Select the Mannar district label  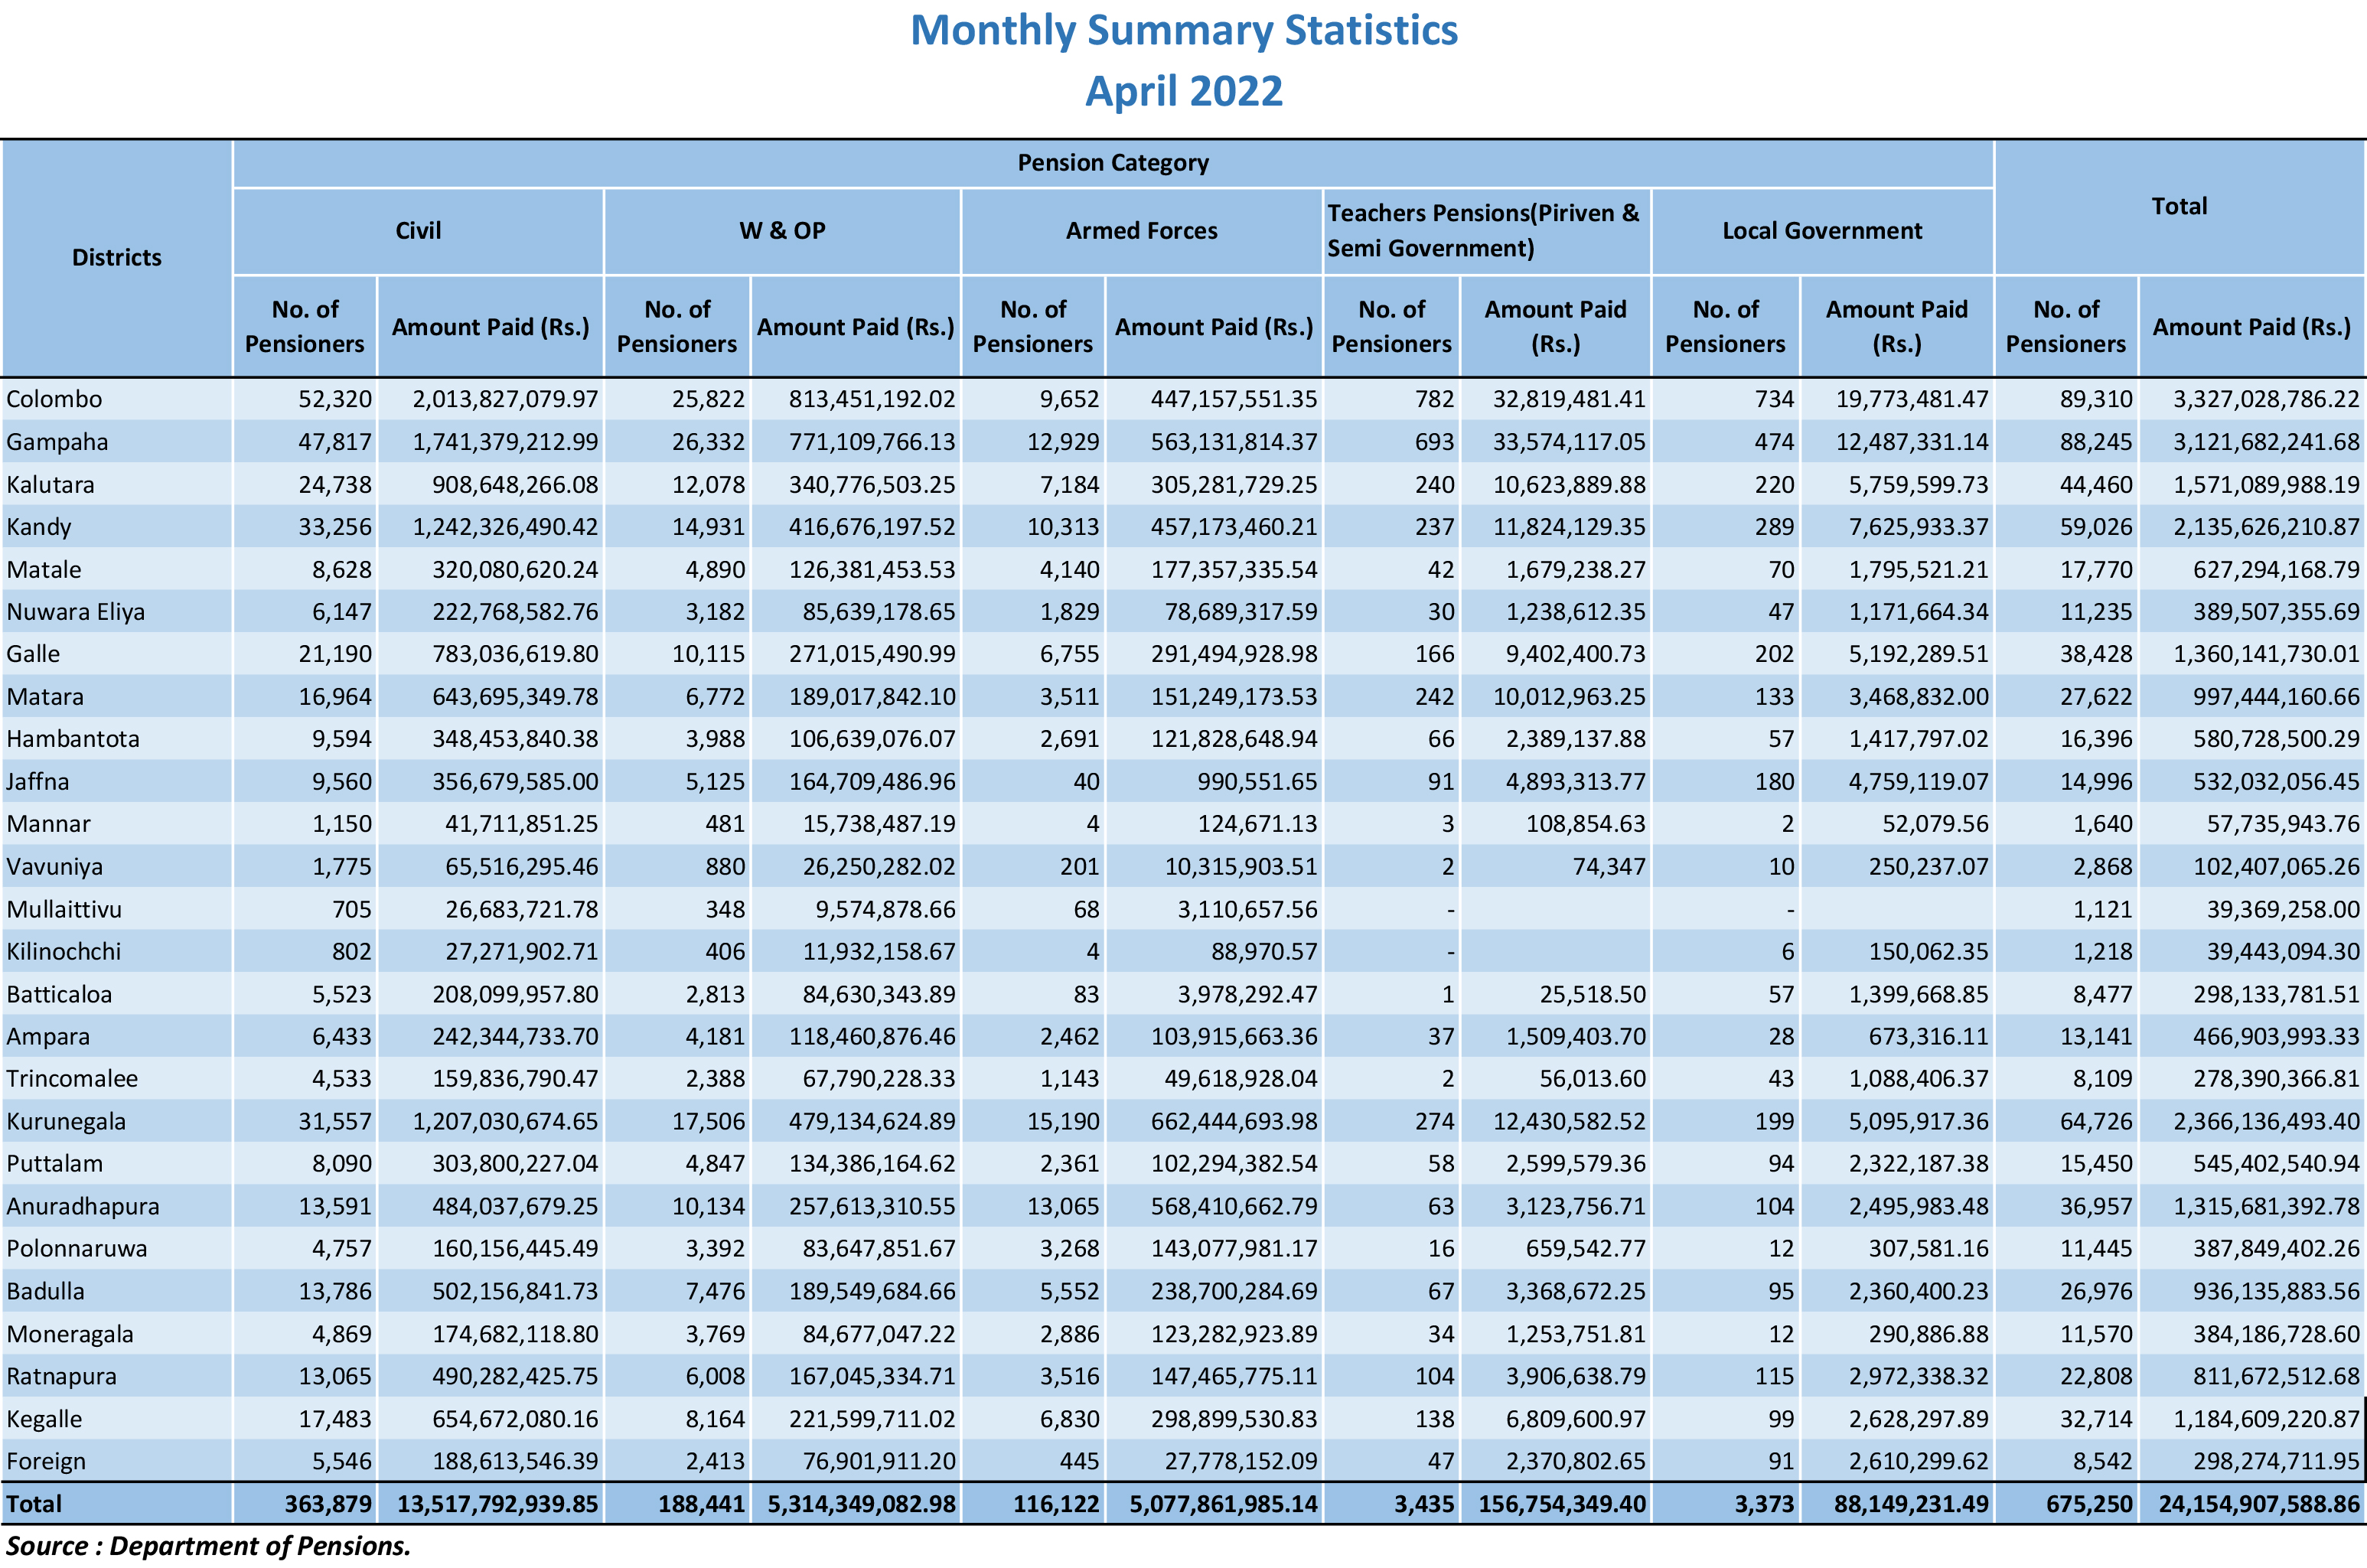click(48, 824)
